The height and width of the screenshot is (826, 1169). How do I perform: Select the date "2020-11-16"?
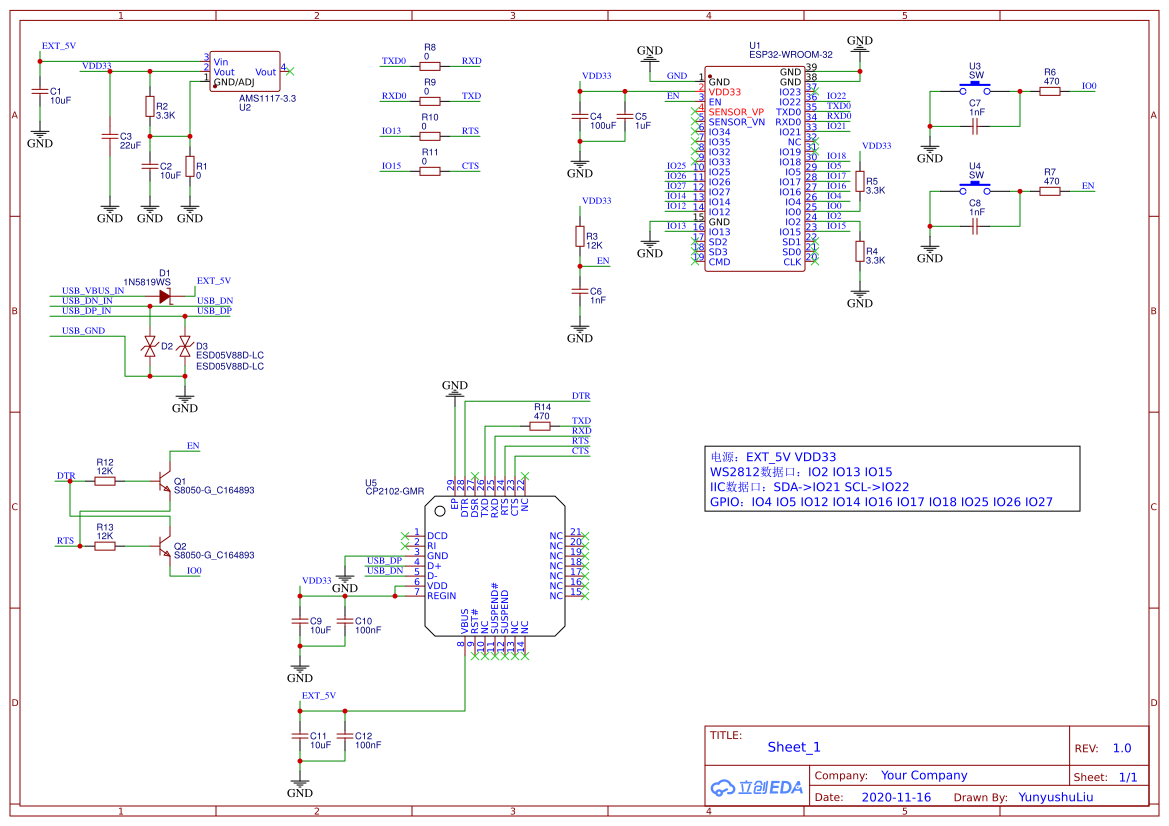tap(896, 797)
